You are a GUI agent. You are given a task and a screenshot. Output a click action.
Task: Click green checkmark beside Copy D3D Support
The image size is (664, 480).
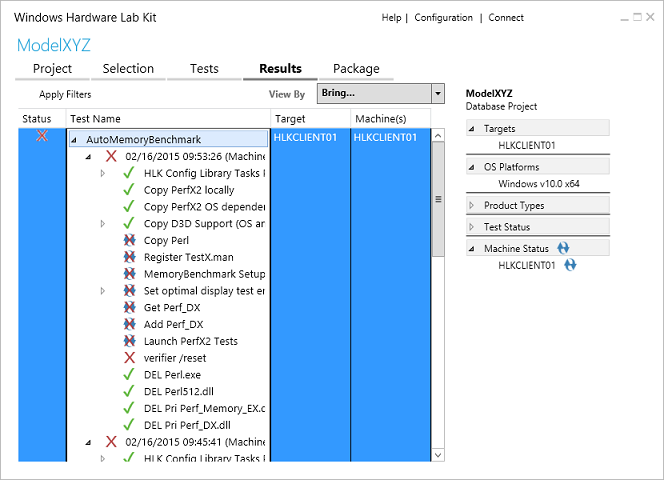tap(129, 223)
